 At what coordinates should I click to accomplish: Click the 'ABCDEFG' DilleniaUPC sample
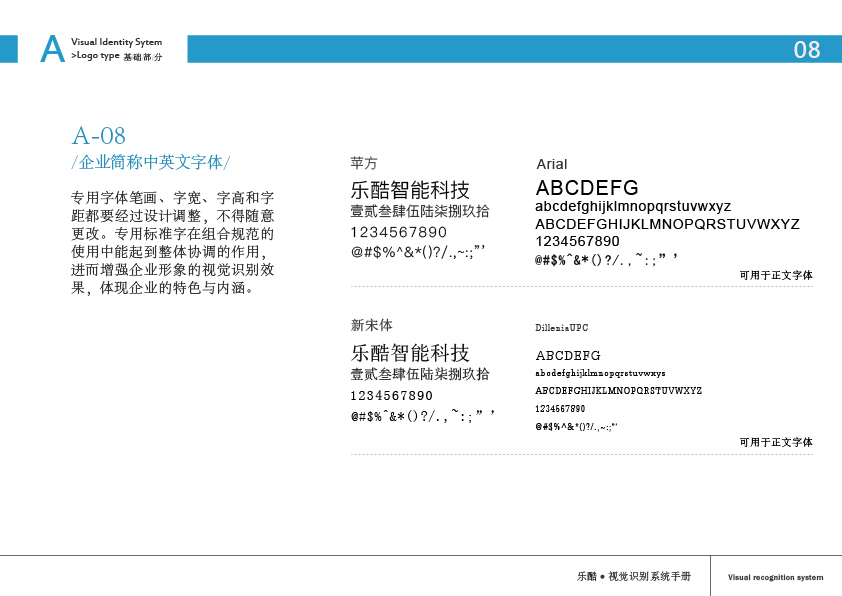568,355
